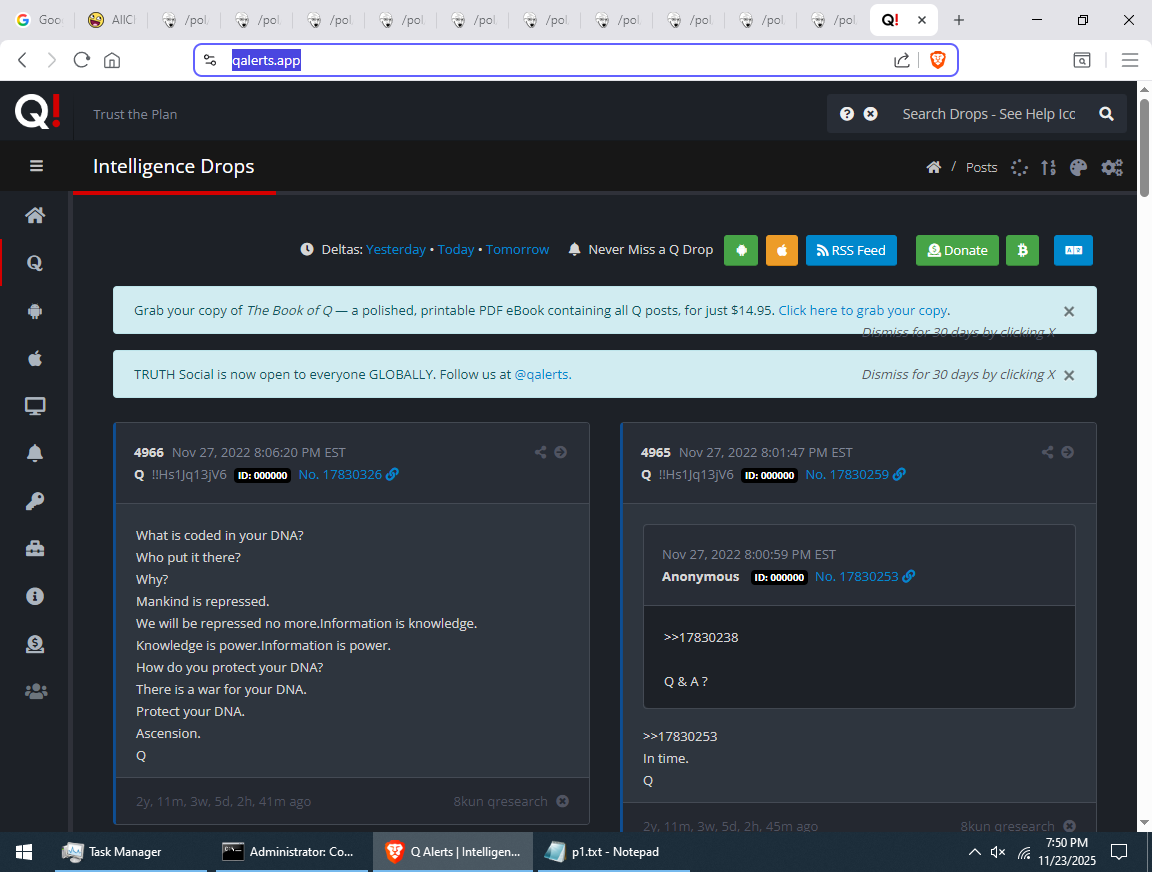1152x872 pixels.
Task: Click the desktop monitor sidebar icon
Action: tap(35, 406)
